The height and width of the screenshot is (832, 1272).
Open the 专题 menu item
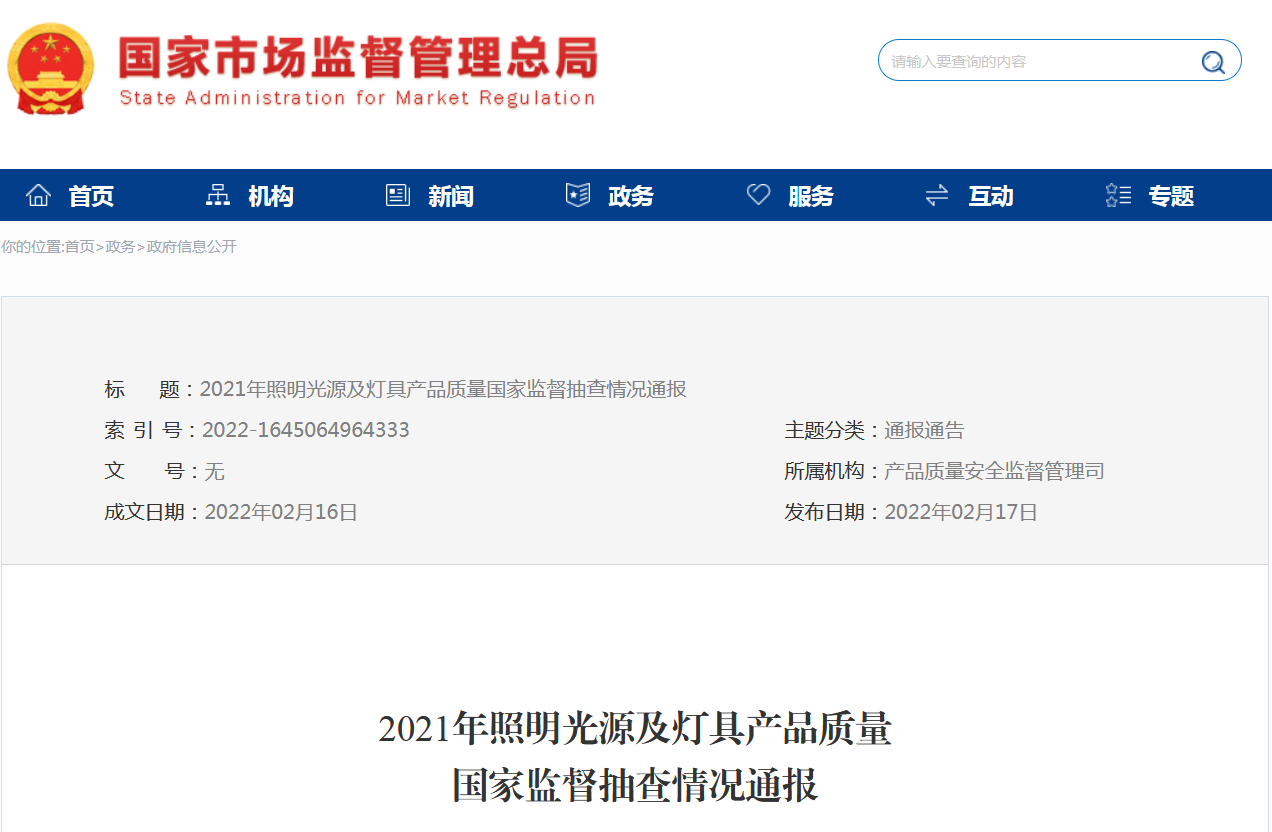pos(1171,196)
